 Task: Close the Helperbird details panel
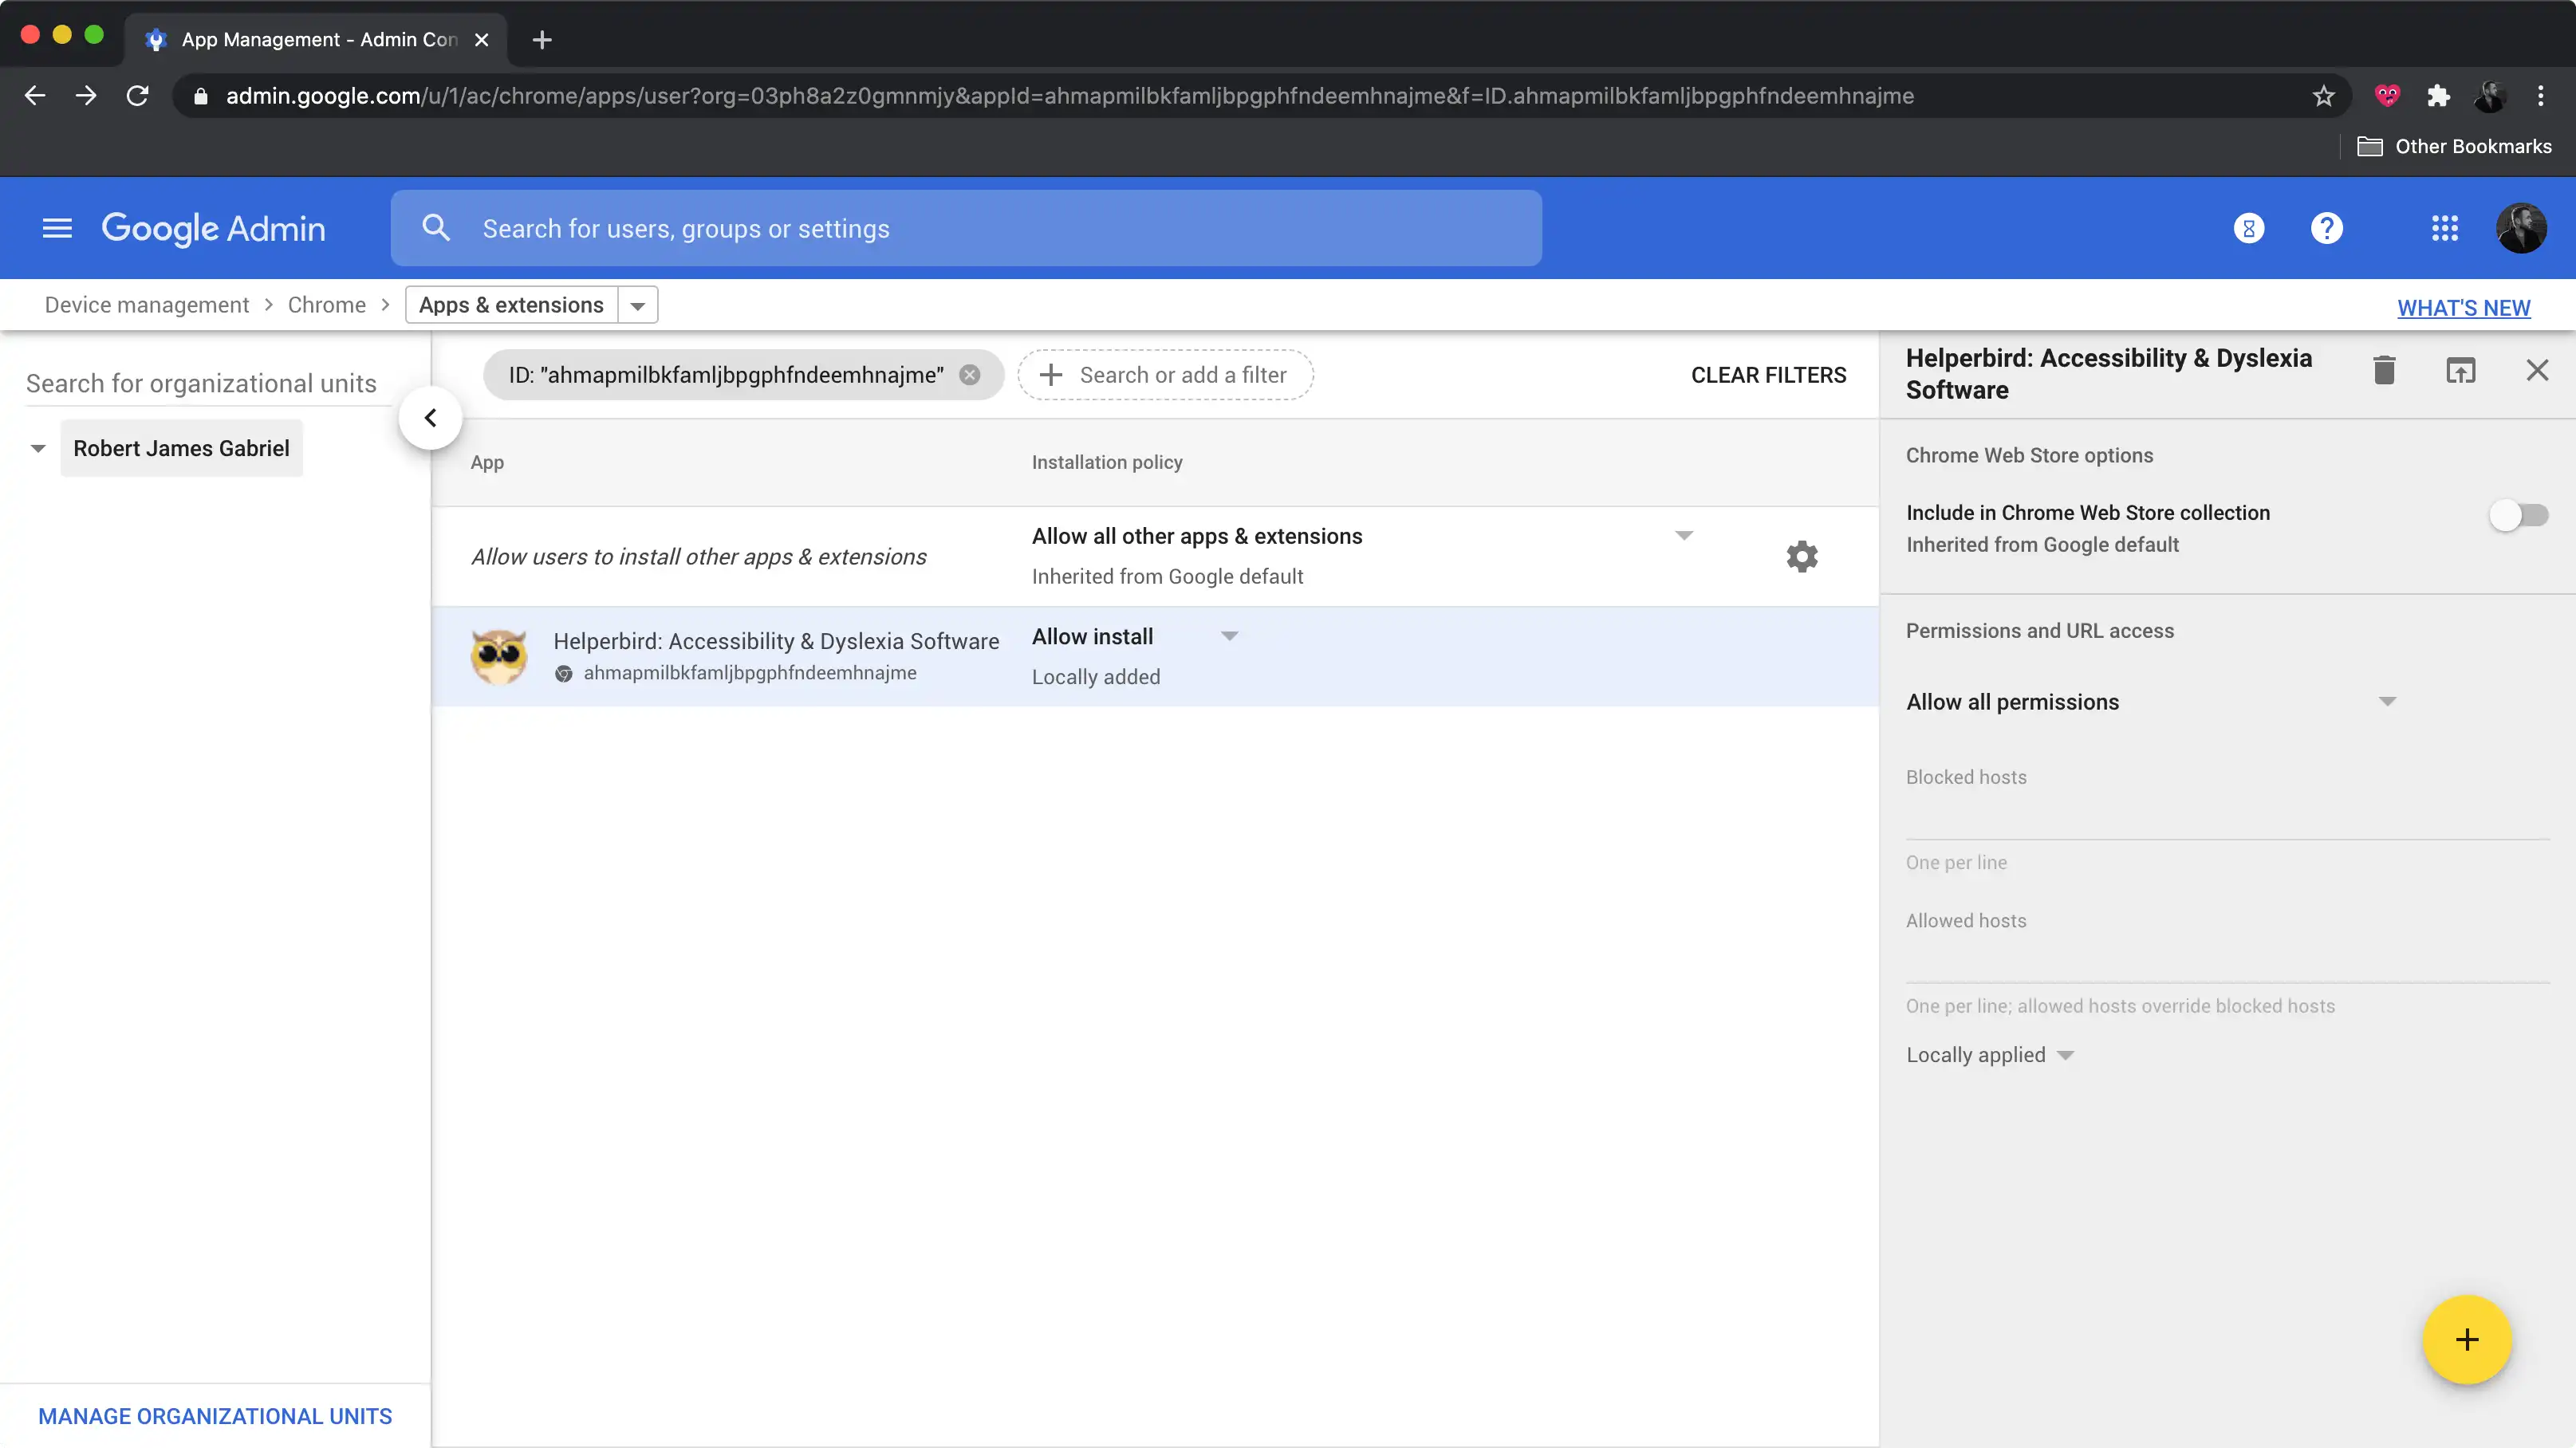pyautogui.click(x=2537, y=370)
